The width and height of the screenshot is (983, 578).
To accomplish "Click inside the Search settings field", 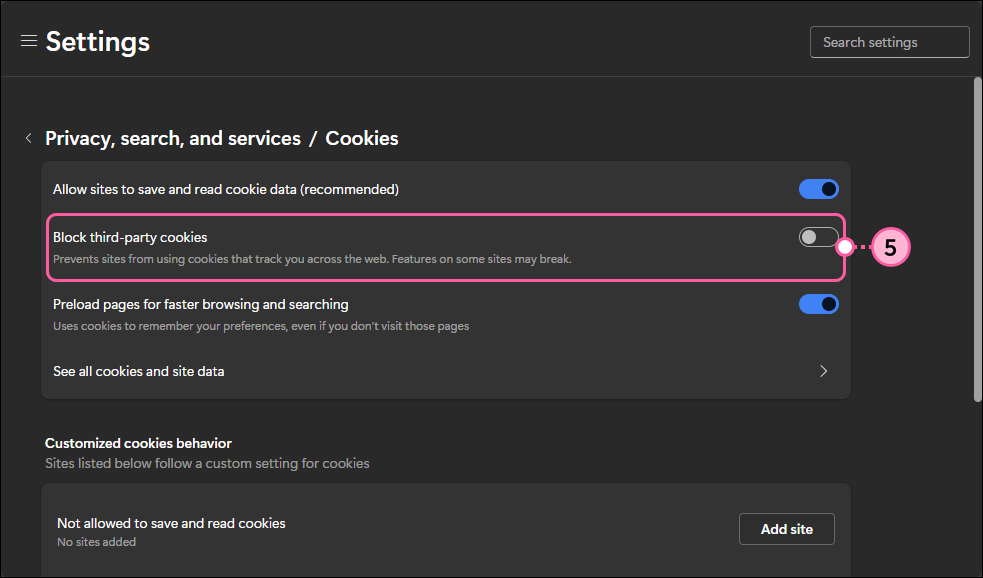I will click(x=888, y=42).
